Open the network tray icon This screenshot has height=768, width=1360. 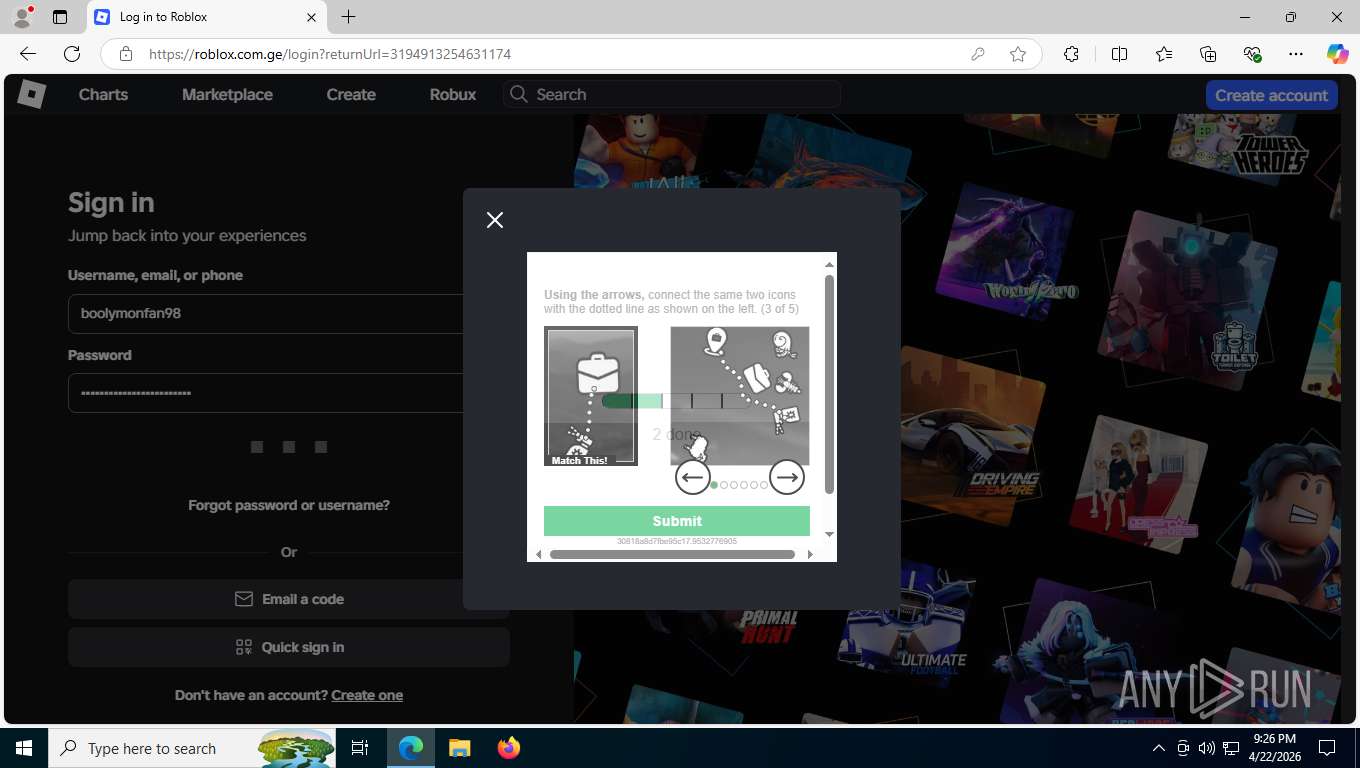1229,748
